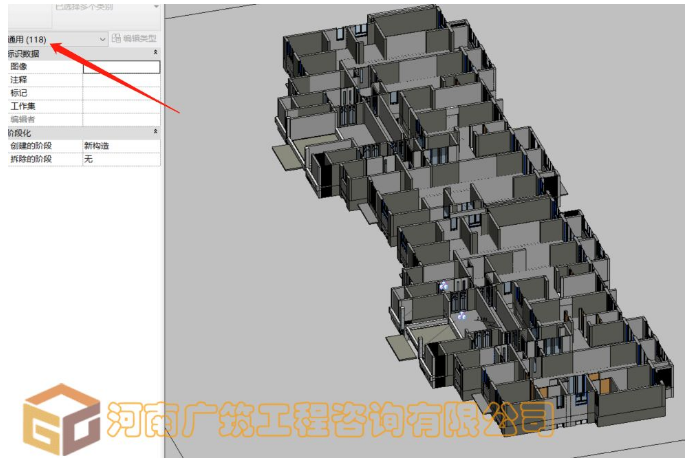693x466 pixels.
Task: Click the 新构造 phase value
Action: (x=97, y=145)
